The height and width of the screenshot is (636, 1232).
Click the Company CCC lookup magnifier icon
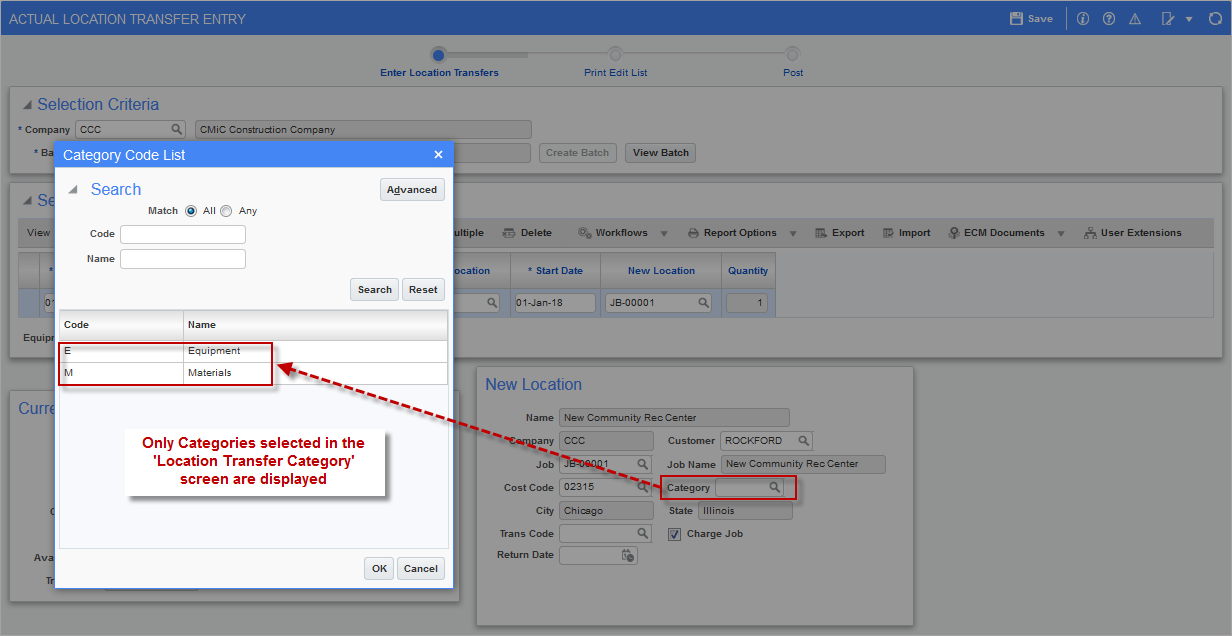tap(177, 130)
